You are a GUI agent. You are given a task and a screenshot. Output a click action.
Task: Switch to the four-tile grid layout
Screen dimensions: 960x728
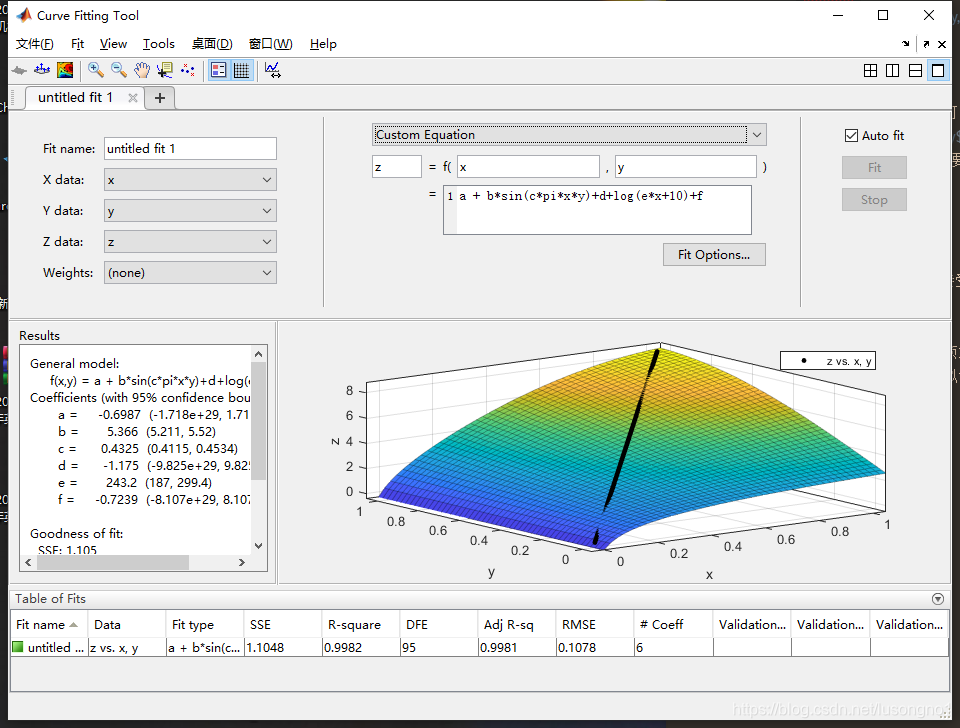[870, 70]
